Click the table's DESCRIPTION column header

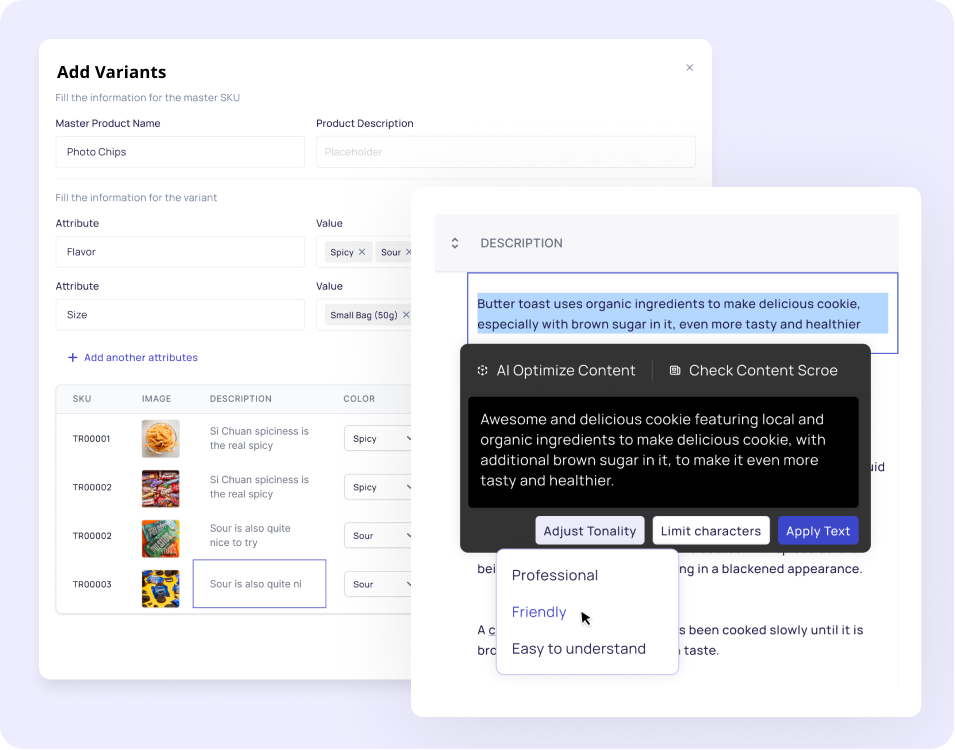tap(241, 398)
